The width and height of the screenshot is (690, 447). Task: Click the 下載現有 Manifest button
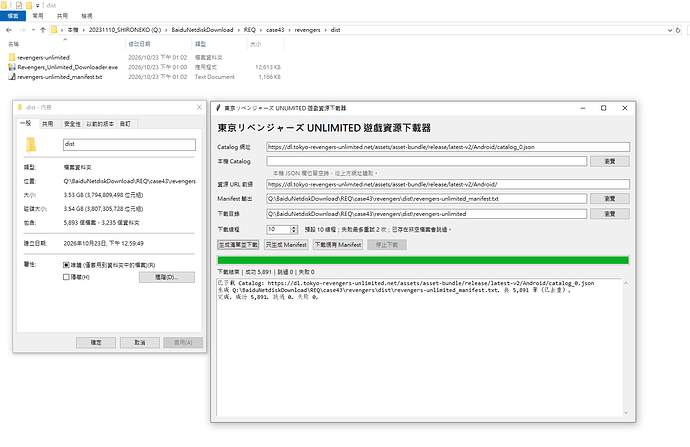pyautogui.click(x=338, y=245)
